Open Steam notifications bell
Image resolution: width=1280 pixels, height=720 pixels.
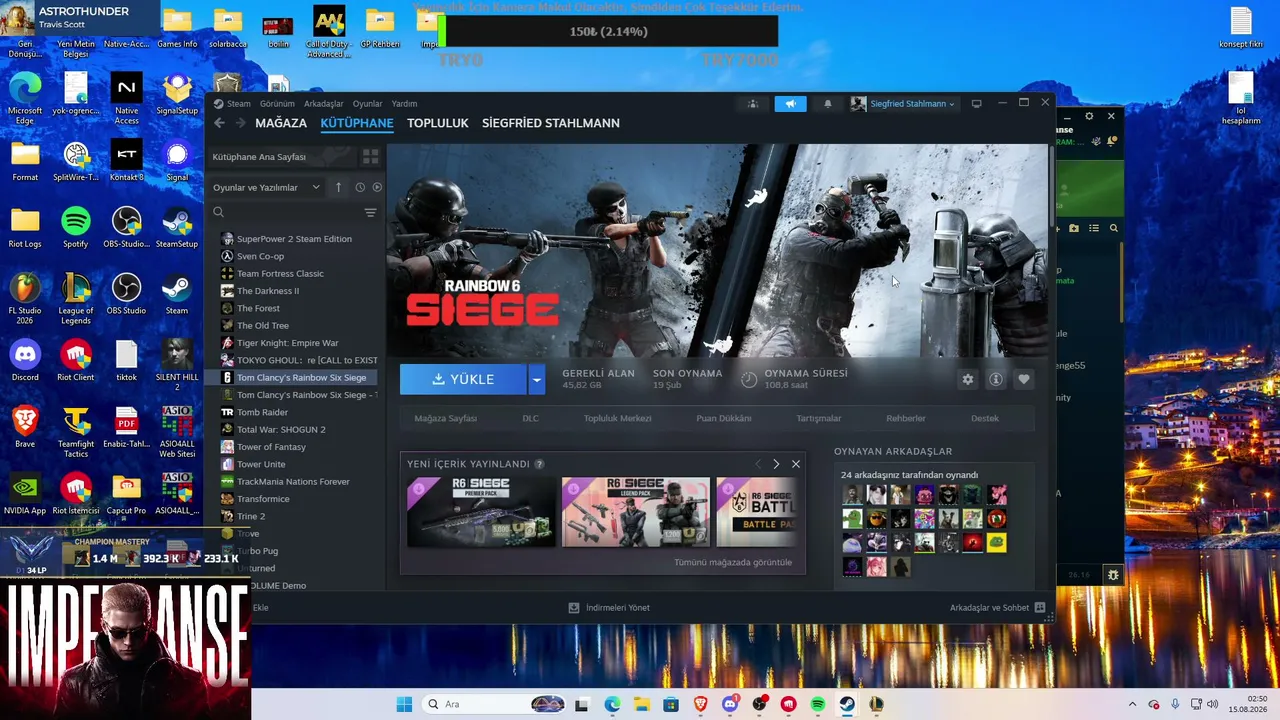click(827, 103)
